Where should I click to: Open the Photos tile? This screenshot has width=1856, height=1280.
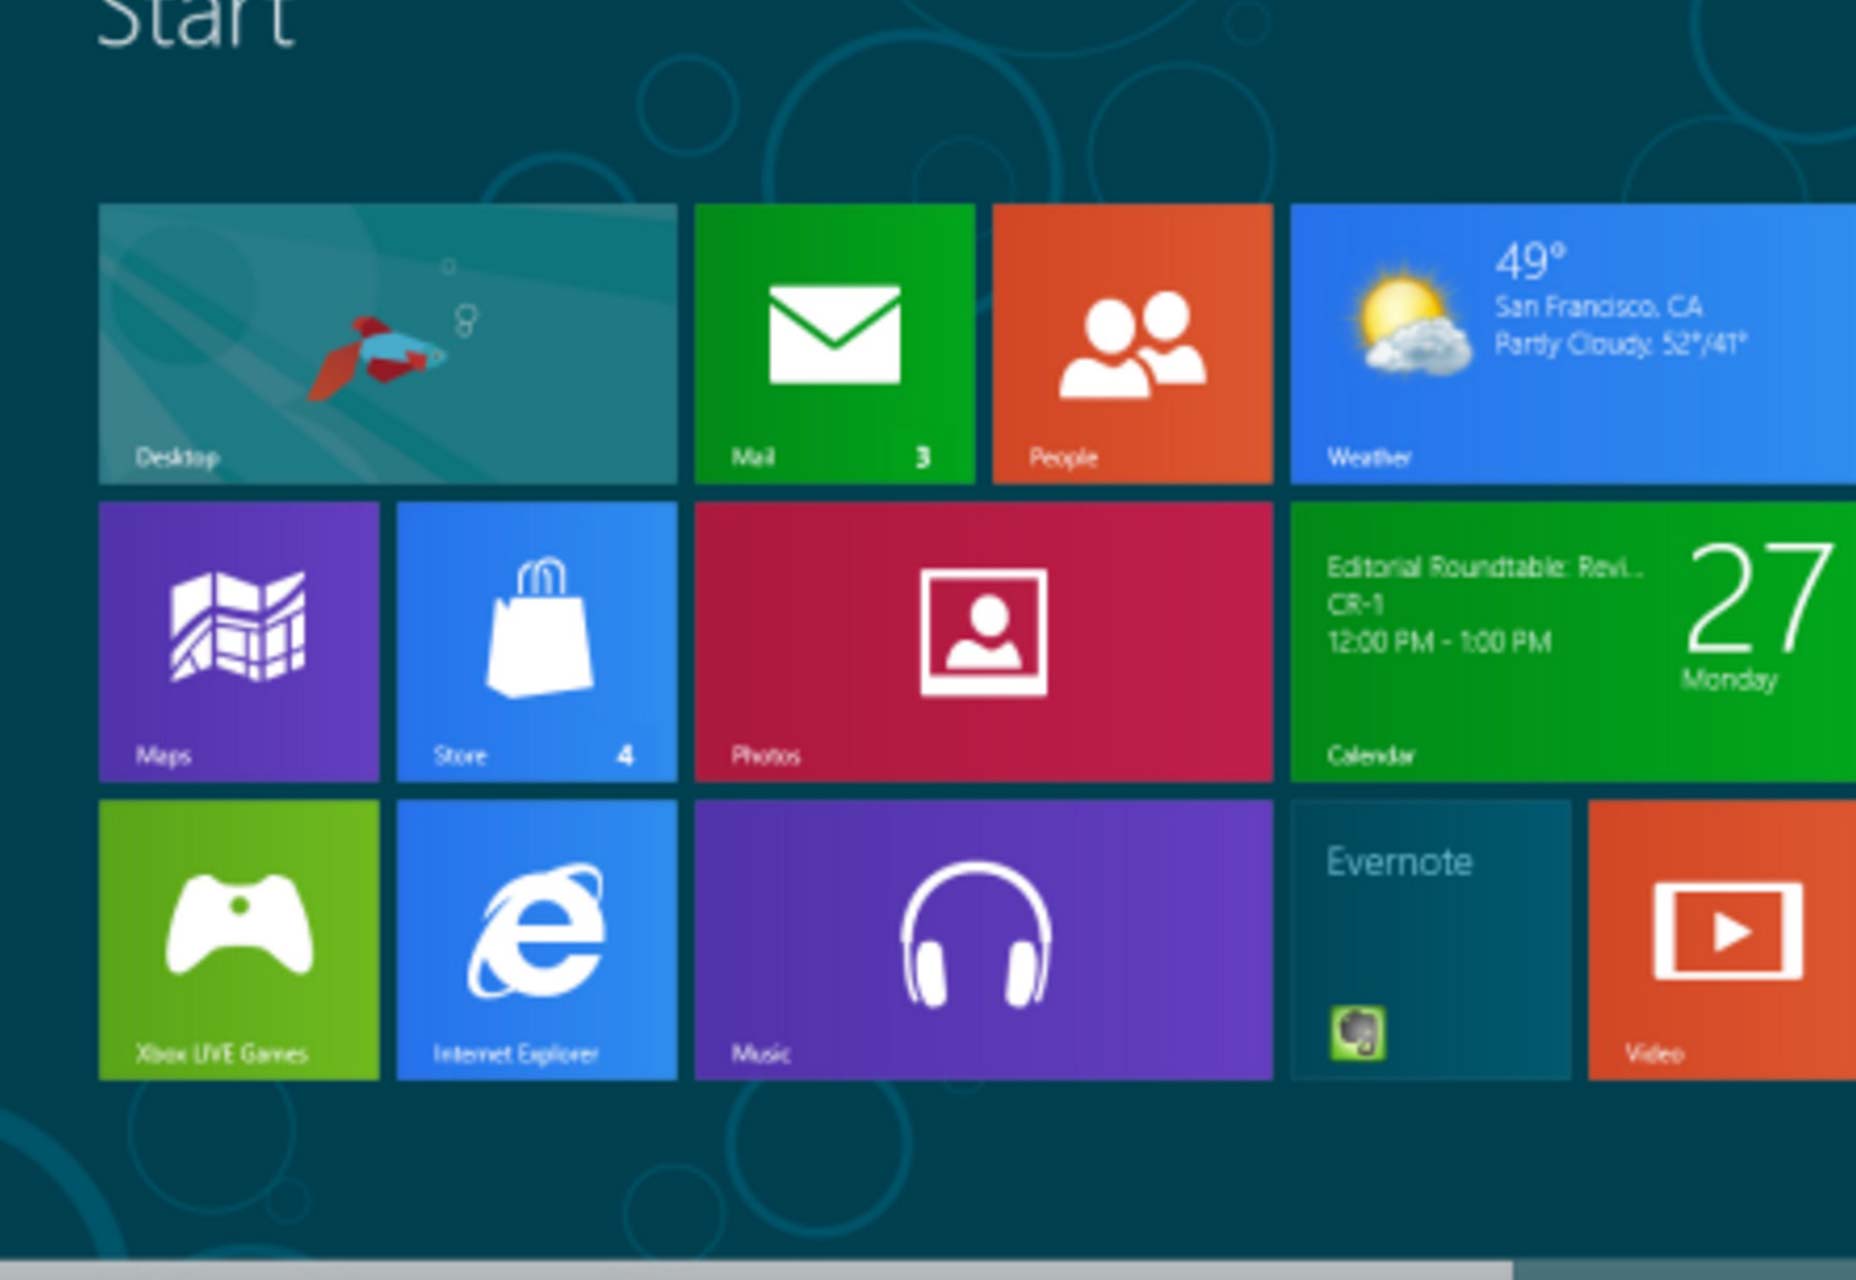(x=984, y=641)
